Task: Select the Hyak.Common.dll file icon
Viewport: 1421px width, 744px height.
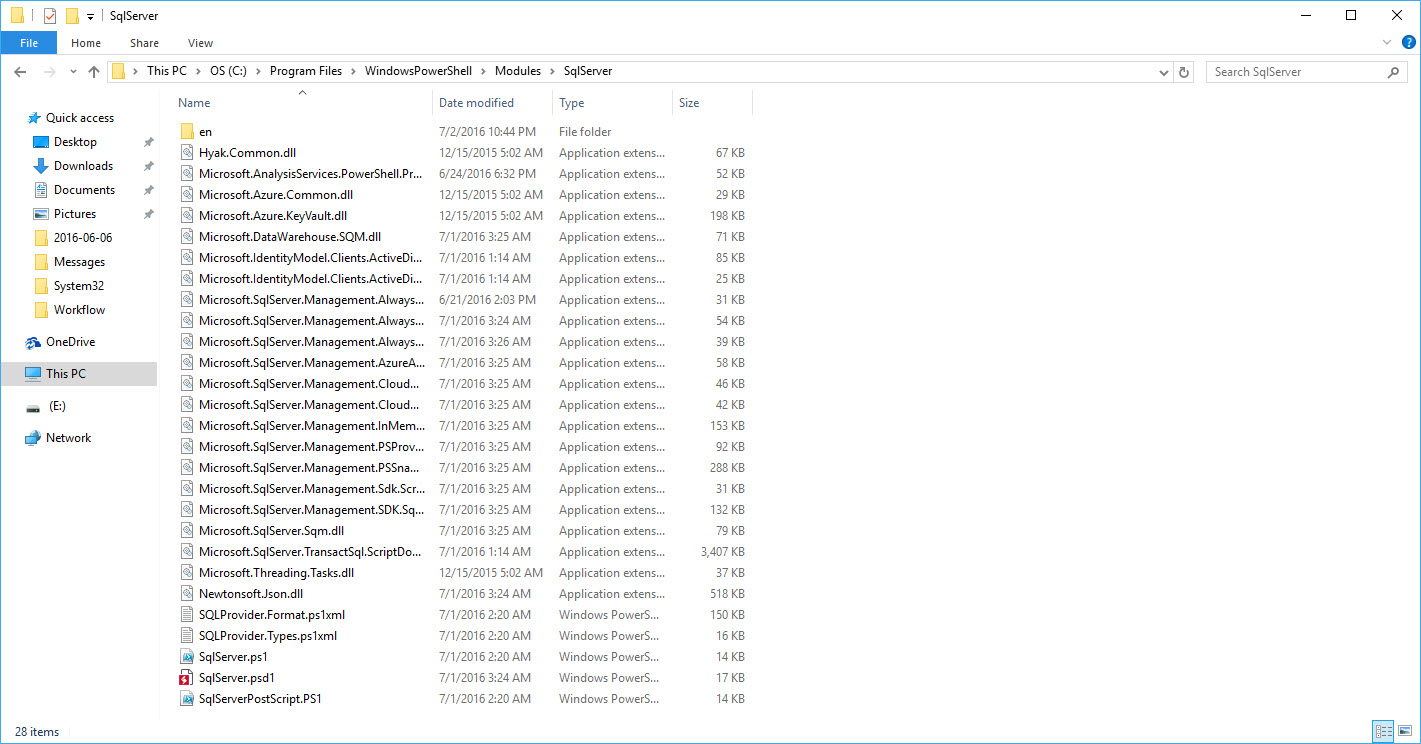Action: 187,153
